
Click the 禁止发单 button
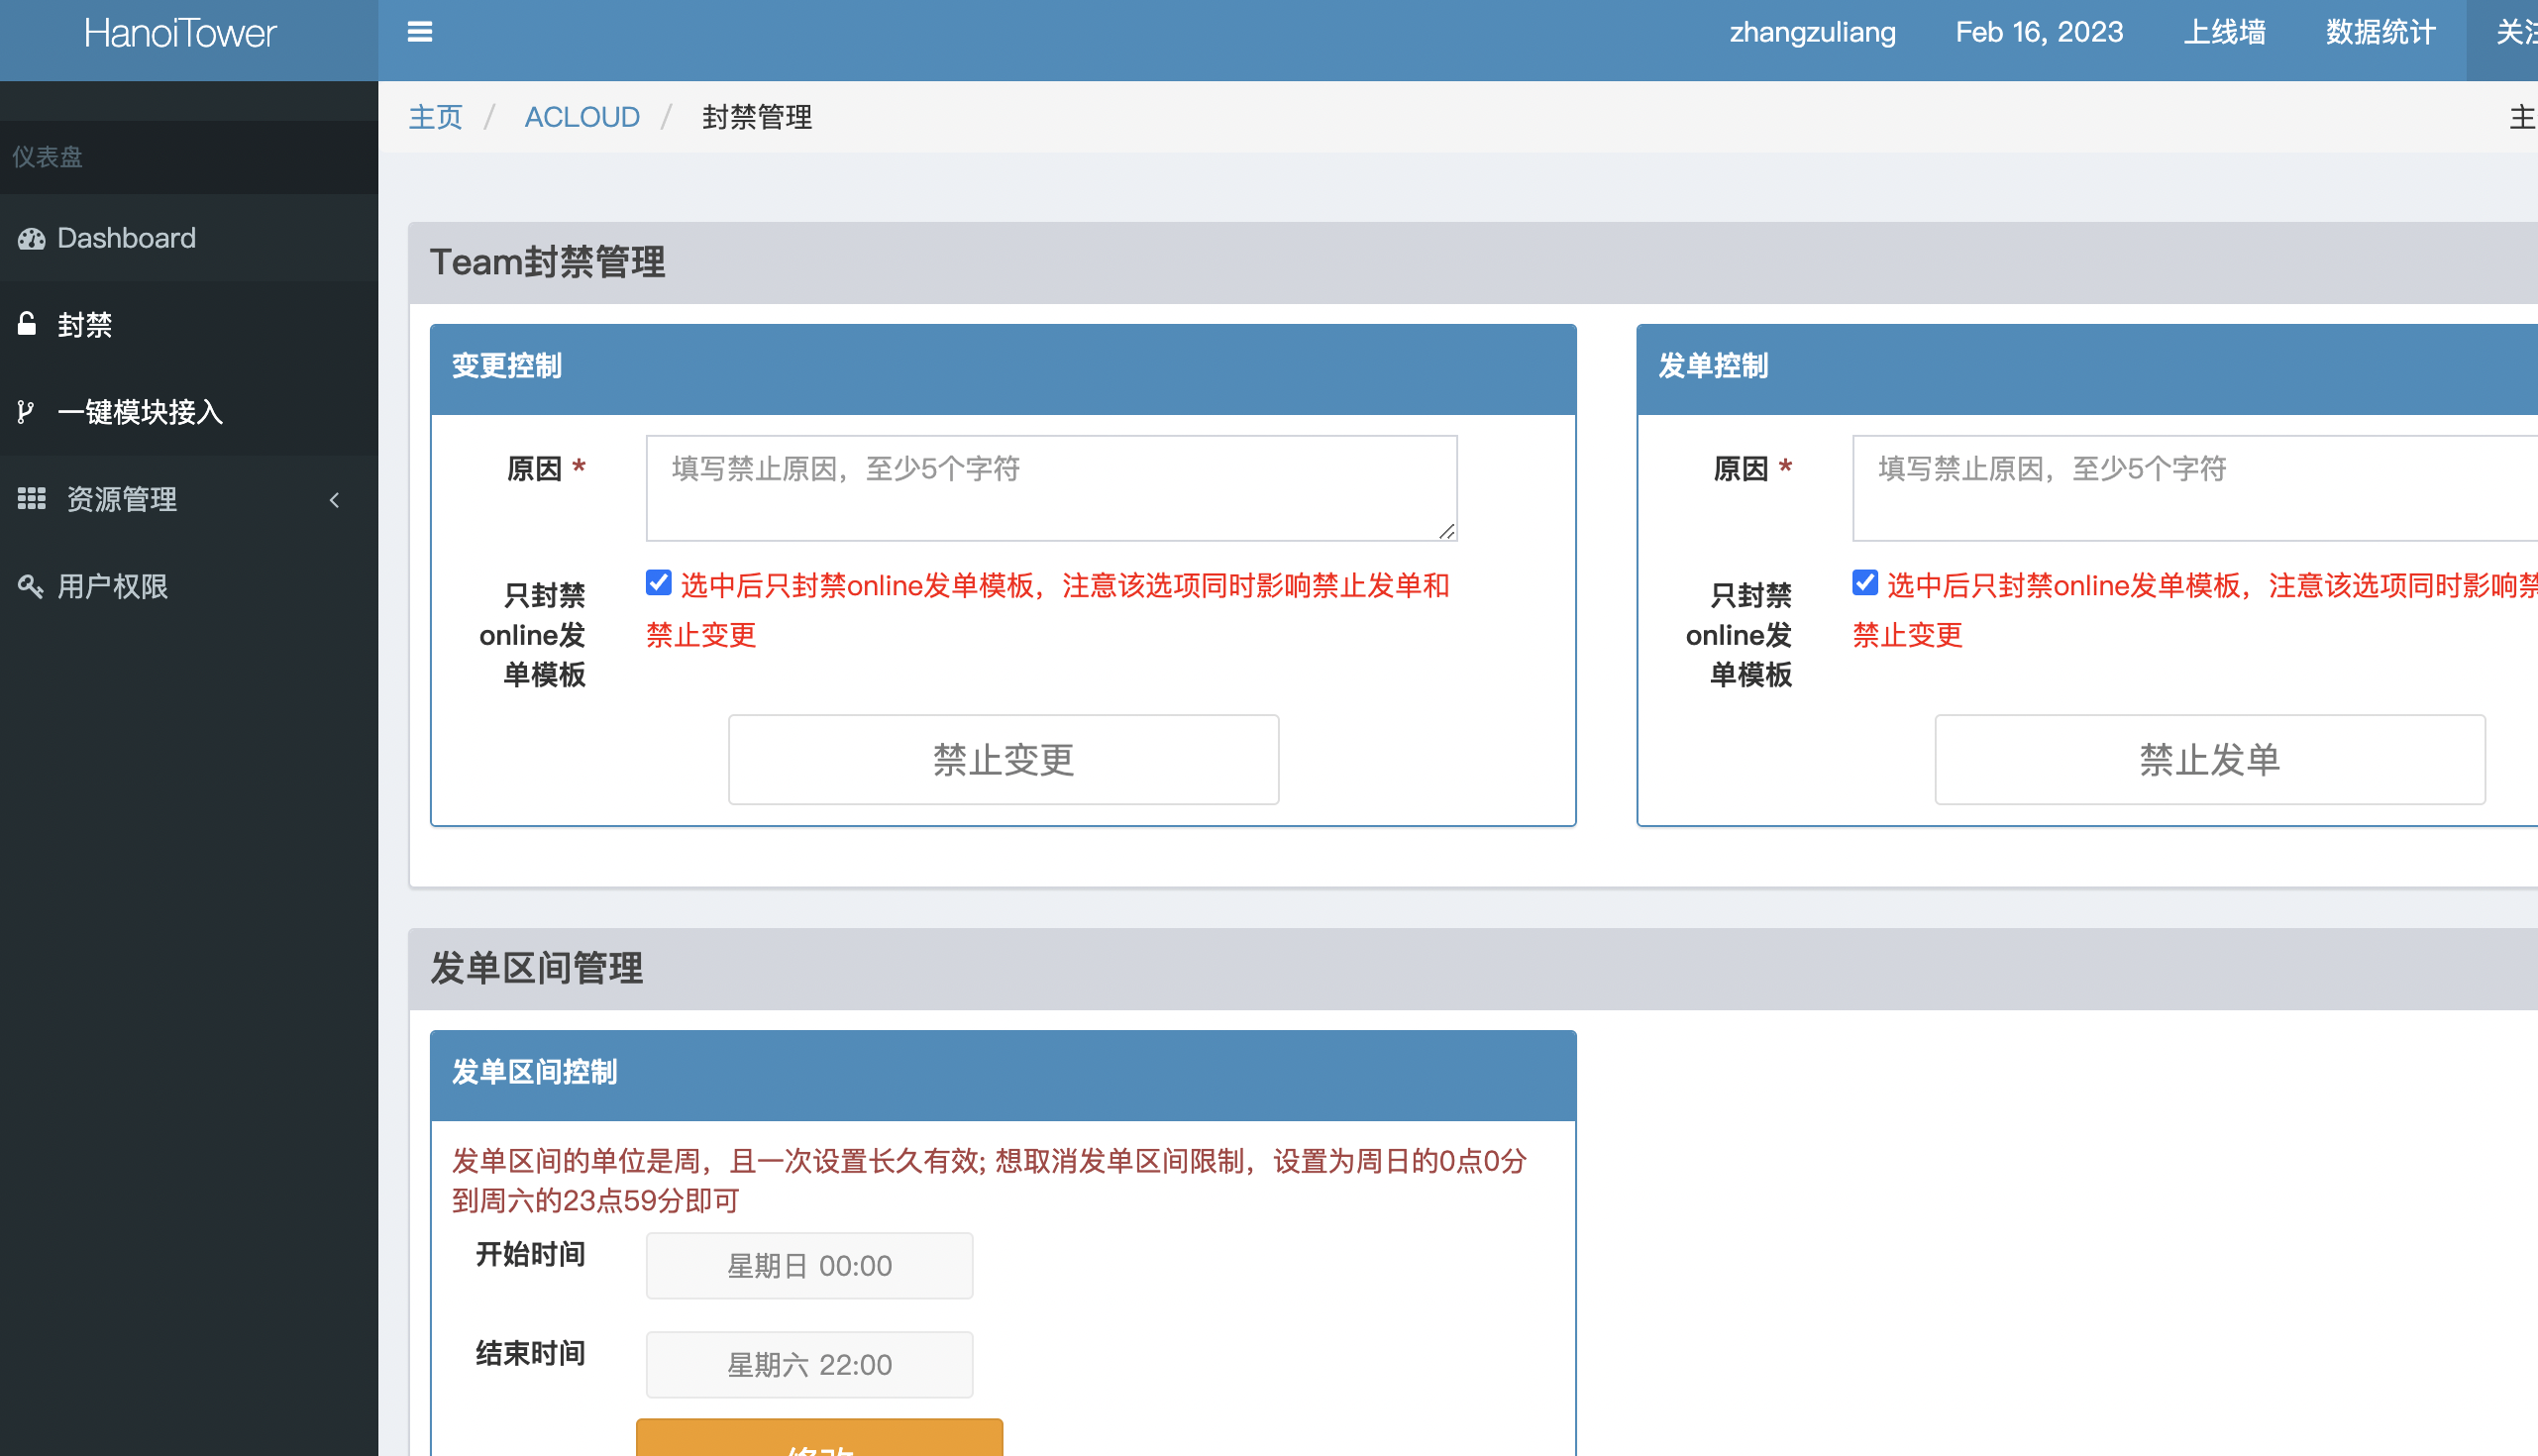2209,759
